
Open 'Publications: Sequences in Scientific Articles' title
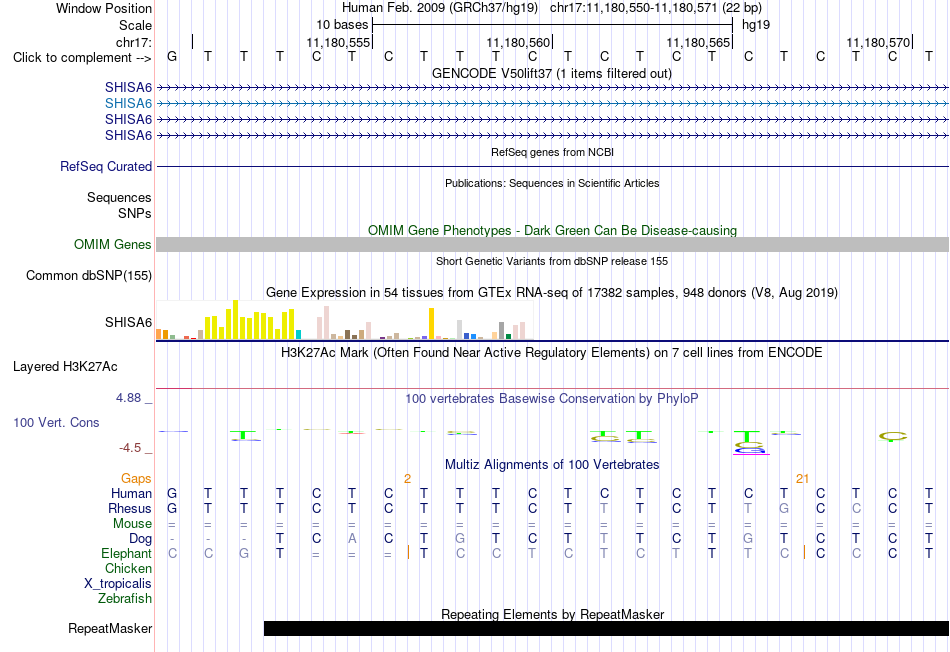click(x=552, y=183)
